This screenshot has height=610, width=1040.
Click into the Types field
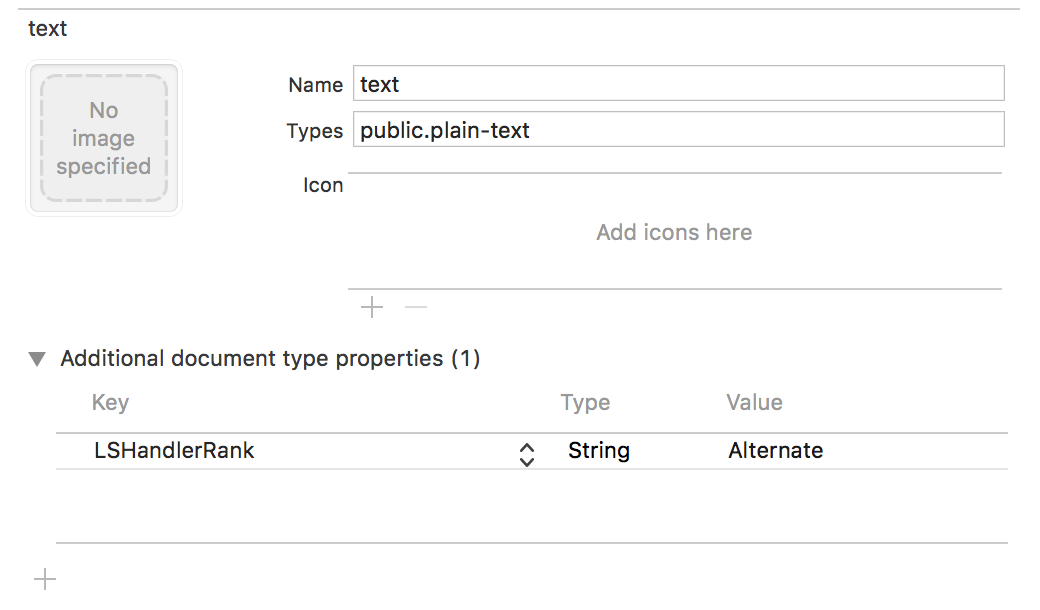coord(678,130)
